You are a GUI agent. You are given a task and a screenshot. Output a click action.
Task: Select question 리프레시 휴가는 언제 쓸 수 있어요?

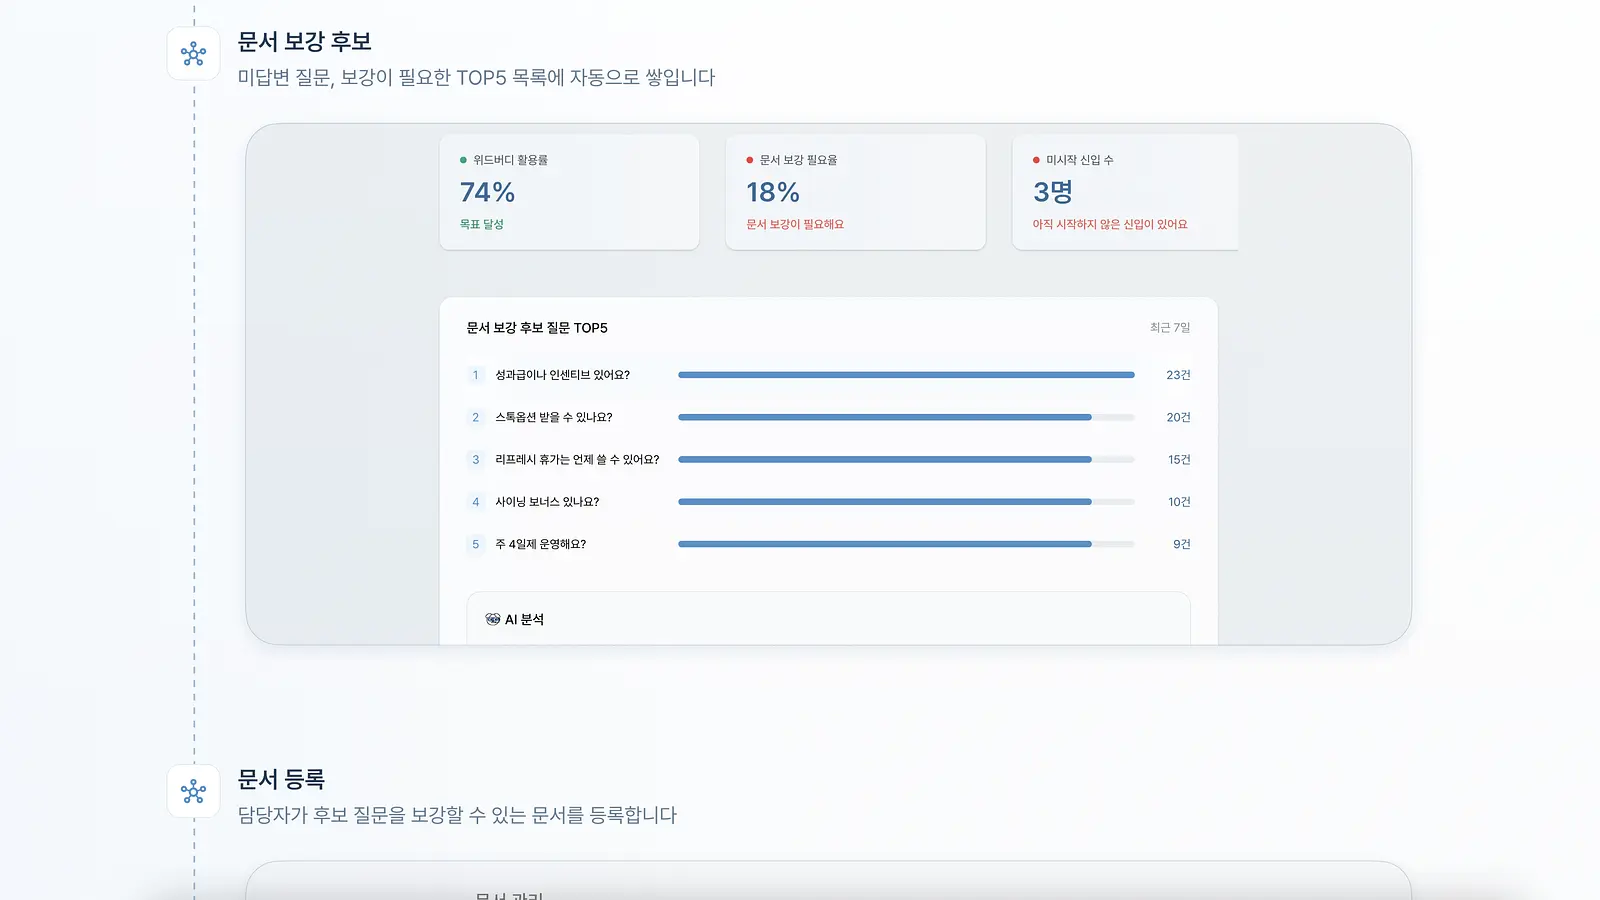point(577,460)
